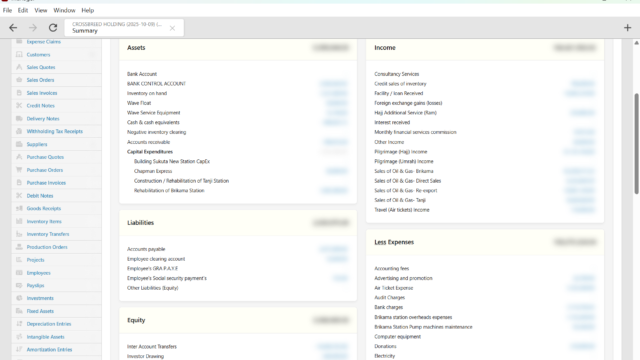Open the View menu
Screen dimensions: 640x360
coord(40,10)
